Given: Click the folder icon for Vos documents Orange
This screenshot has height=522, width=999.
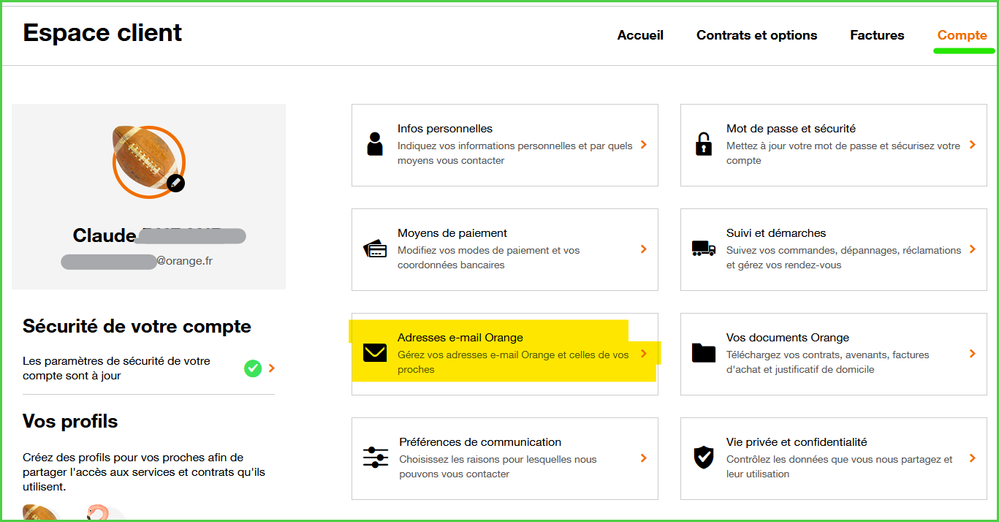Looking at the screenshot, I should tap(704, 353).
